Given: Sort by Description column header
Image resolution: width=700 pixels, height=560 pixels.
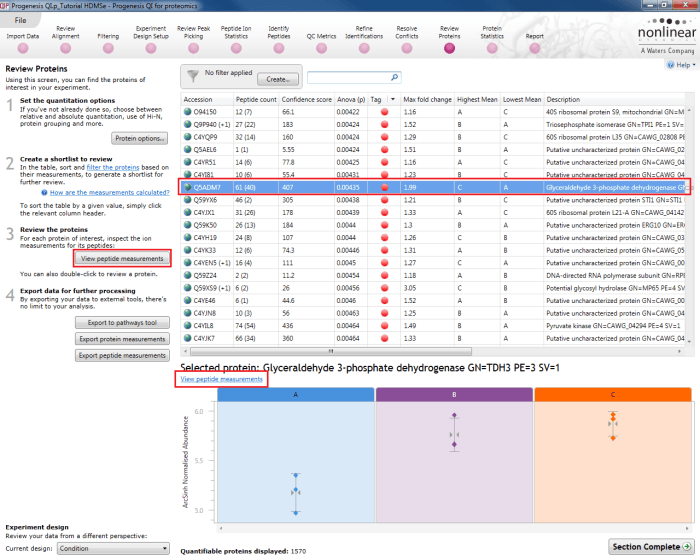Looking at the screenshot, I should click(x=614, y=100).
